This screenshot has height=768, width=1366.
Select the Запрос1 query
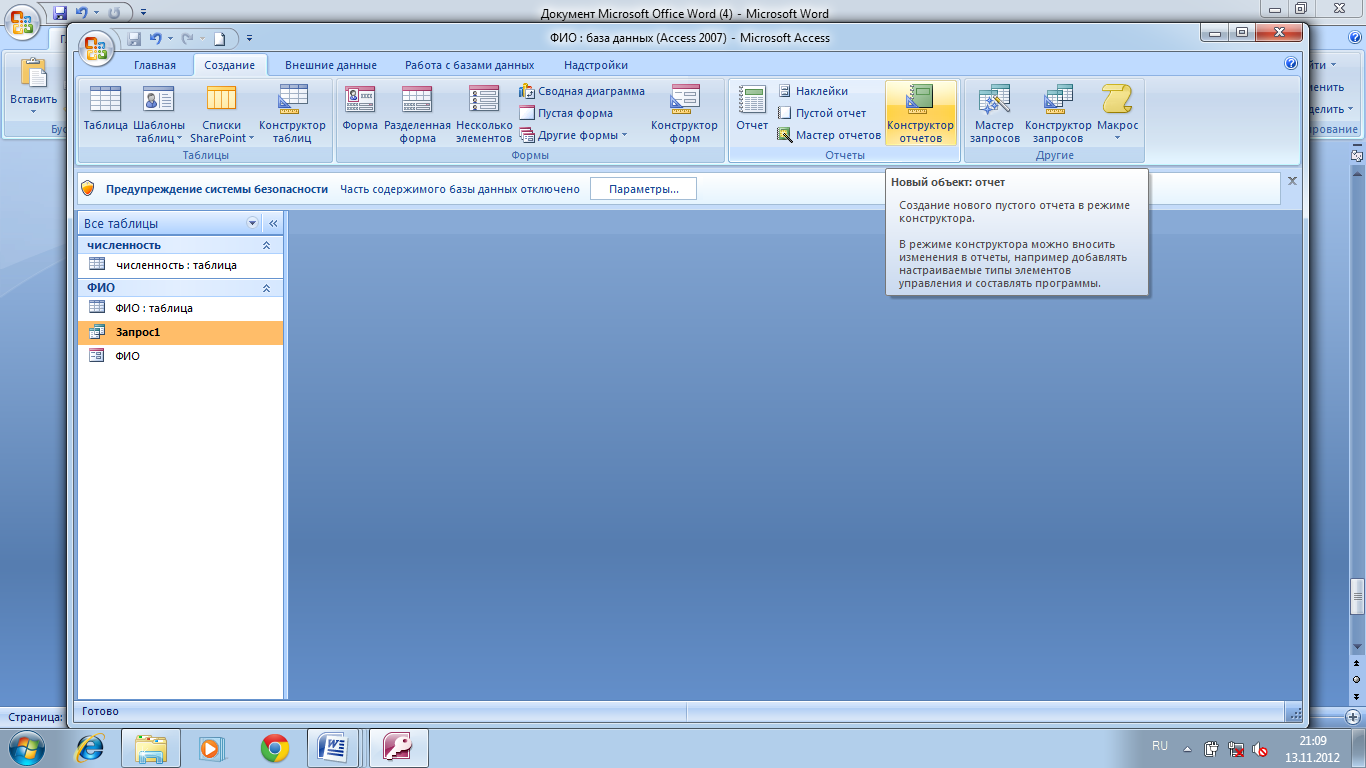coord(180,332)
